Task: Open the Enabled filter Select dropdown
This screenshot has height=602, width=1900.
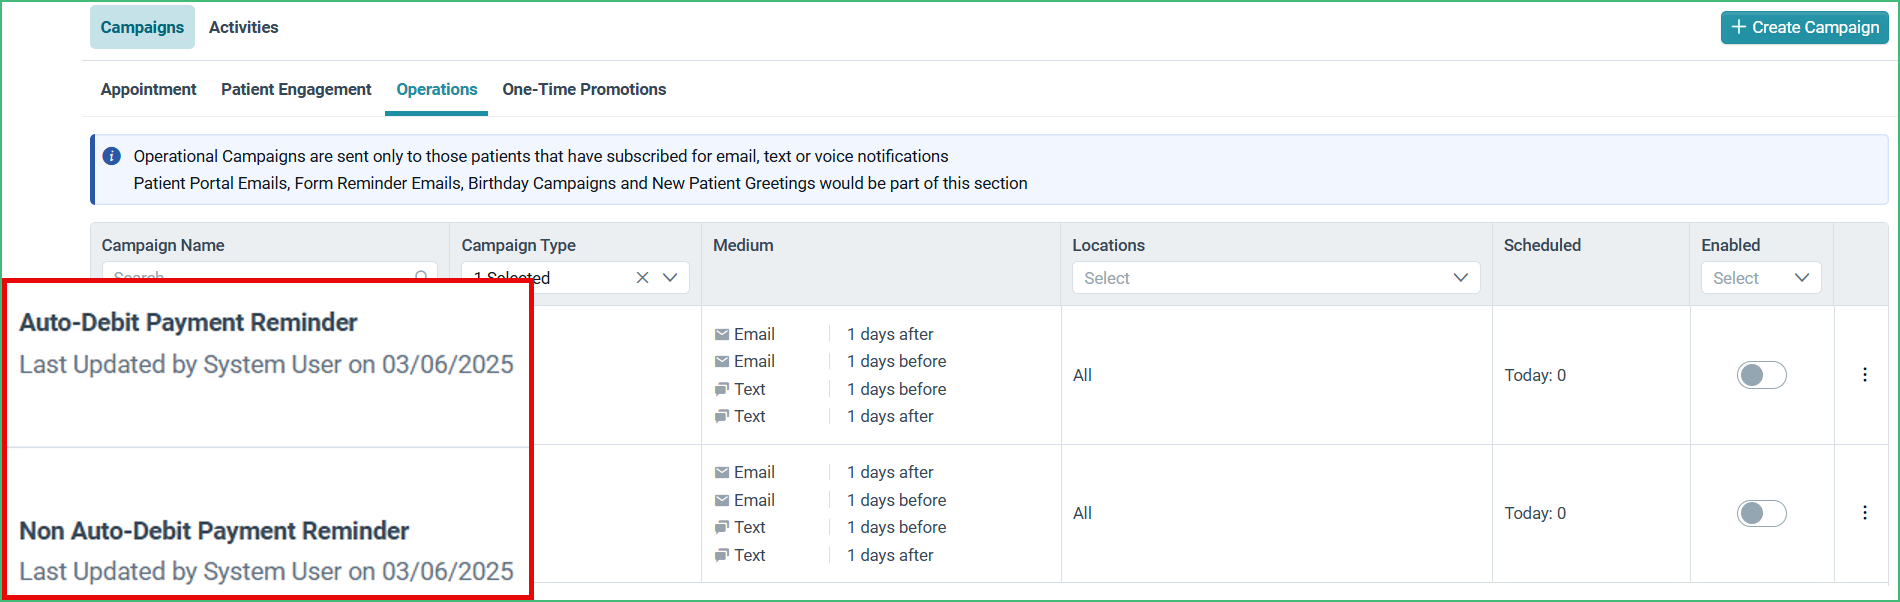Action: tap(1761, 278)
